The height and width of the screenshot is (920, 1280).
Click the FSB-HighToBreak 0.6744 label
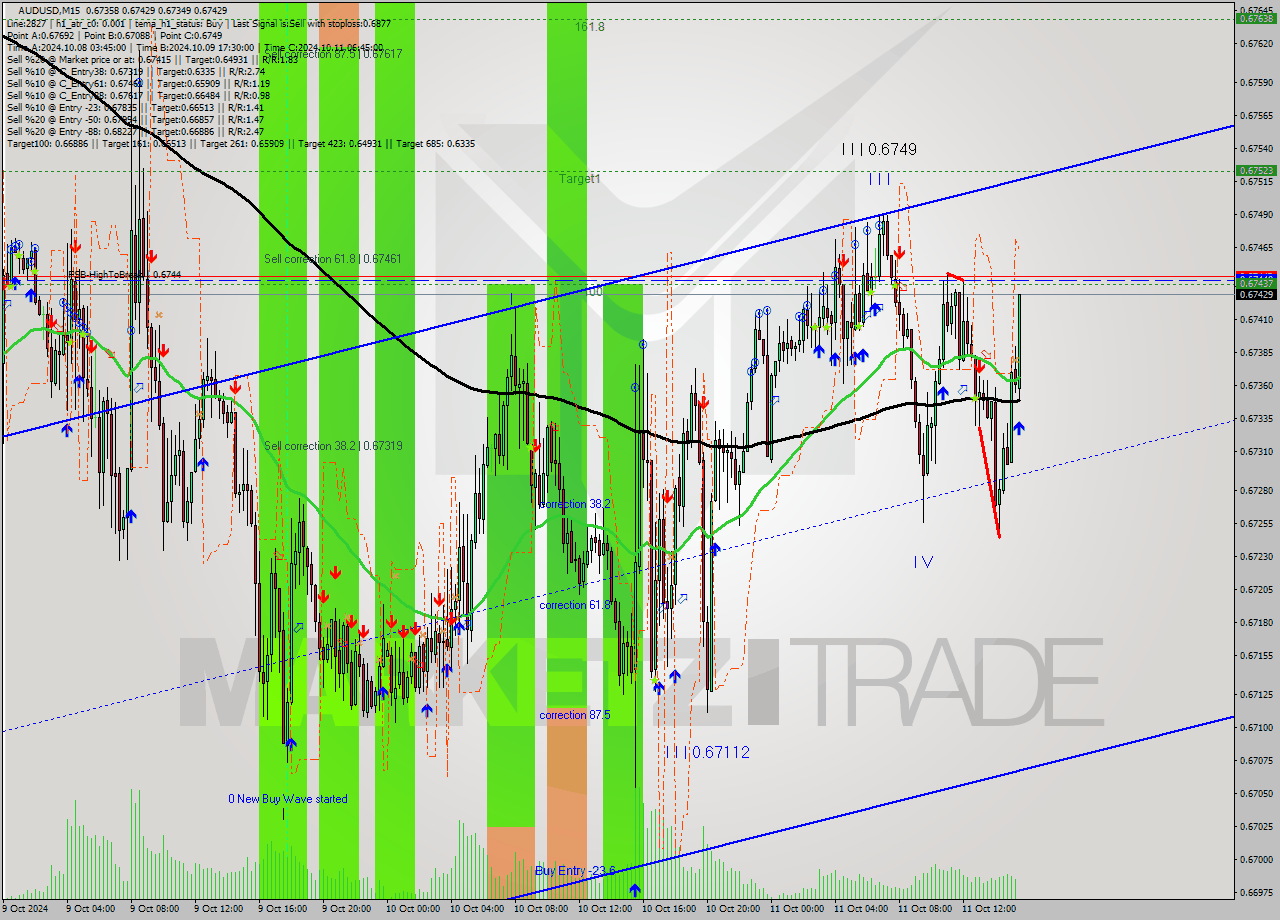coord(124,274)
